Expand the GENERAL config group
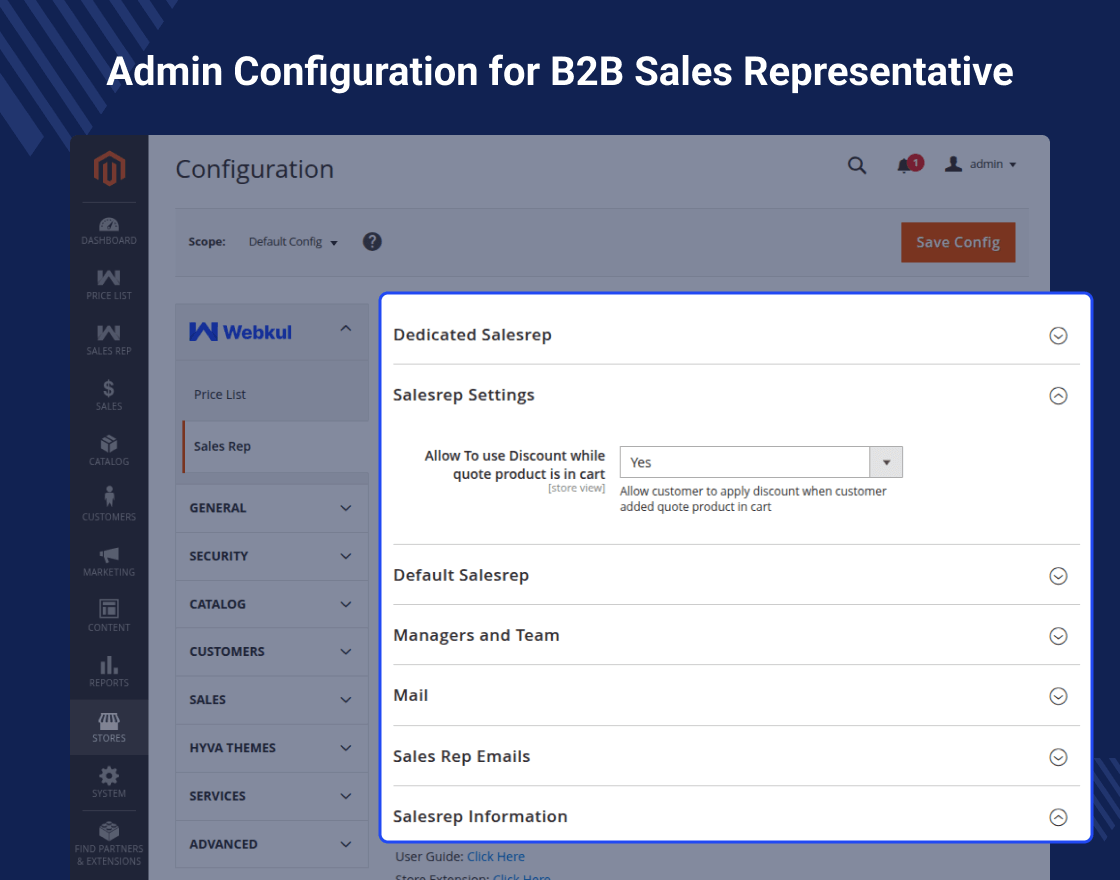Viewport: 1120px width, 880px height. [x=271, y=508]
